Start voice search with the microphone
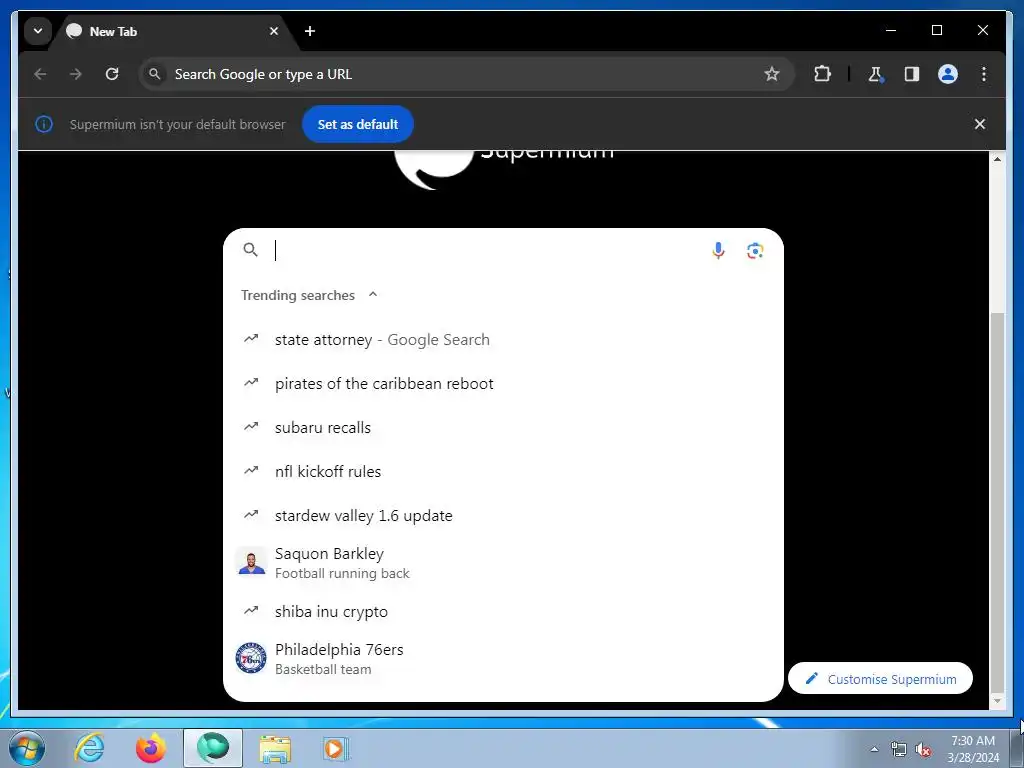The width and height of the screenshot is (1024, 768). tap(718, 250)
